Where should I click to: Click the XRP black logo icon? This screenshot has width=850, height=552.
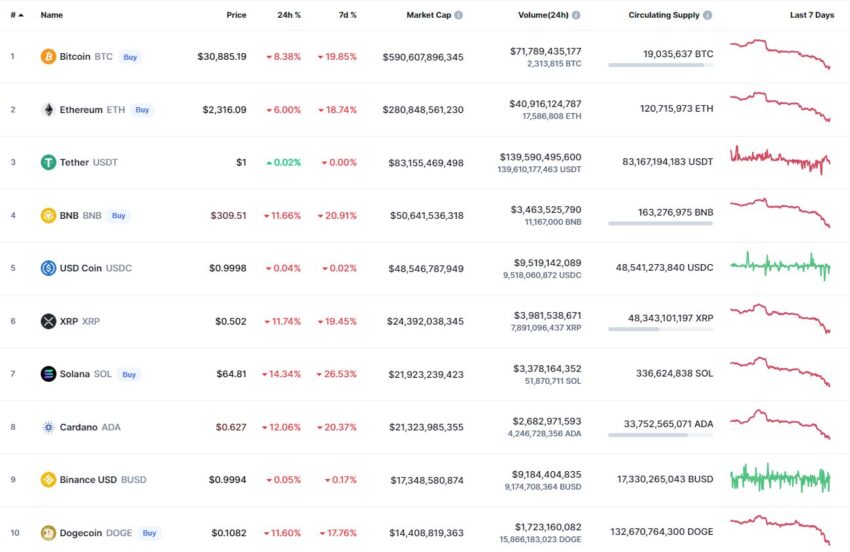pyautogui.click(x=48, y=321)
